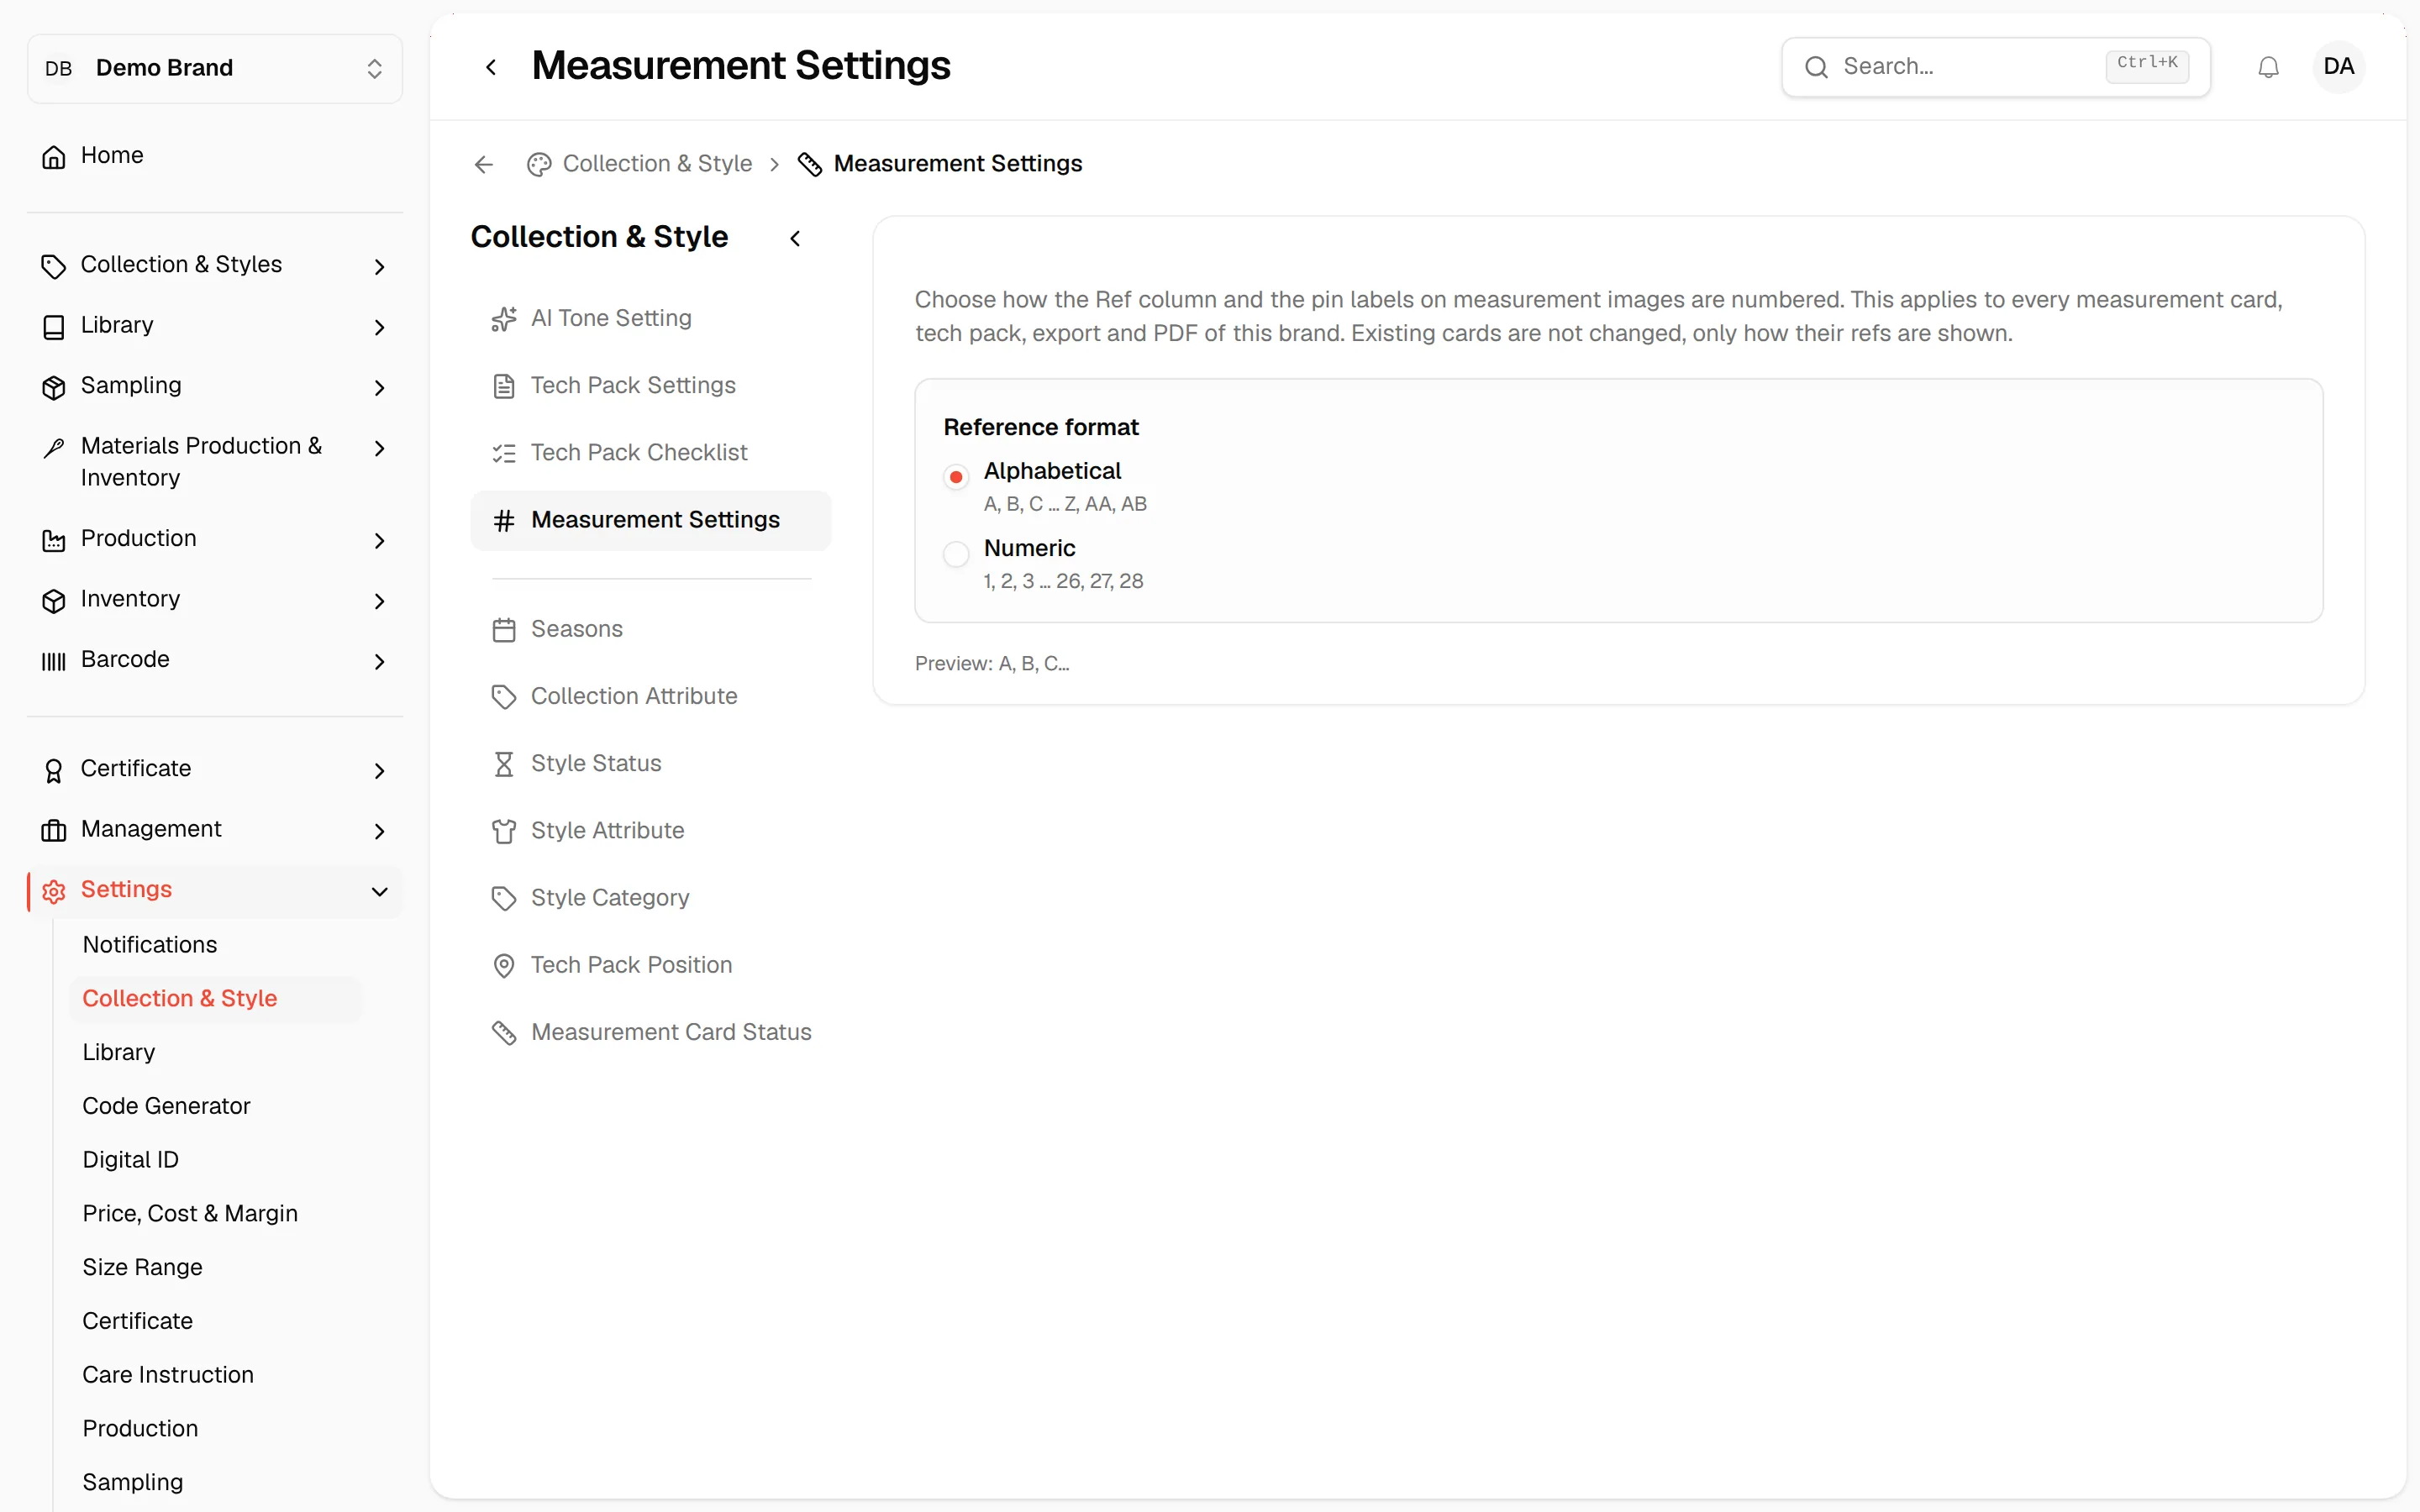Click the Measurement Settings hash icon
This screenshot has width=2420, height=1512.
(504, 520)
